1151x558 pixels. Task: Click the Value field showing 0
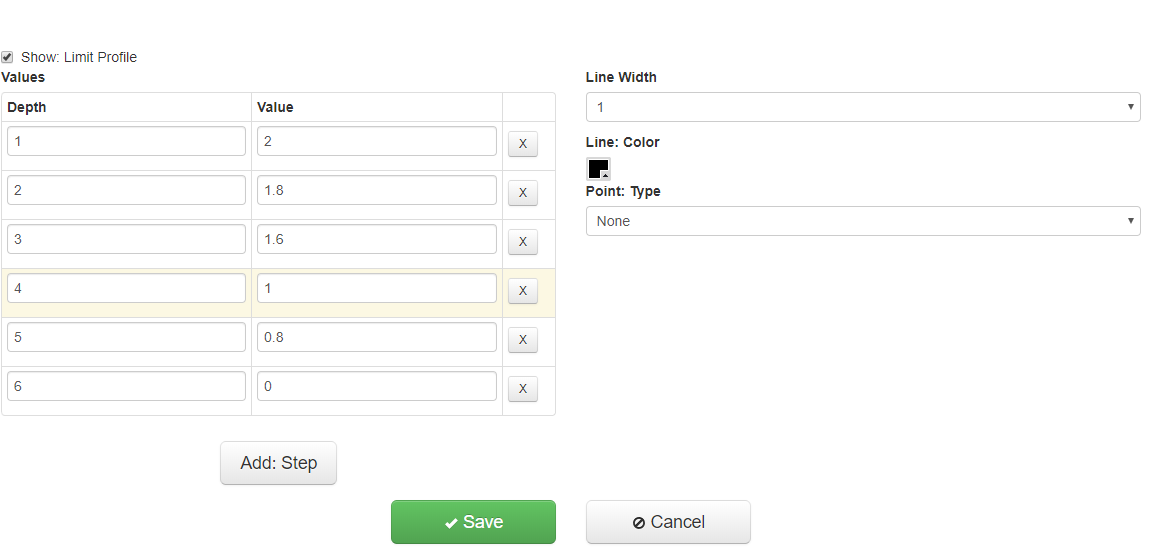pos(376,386)
